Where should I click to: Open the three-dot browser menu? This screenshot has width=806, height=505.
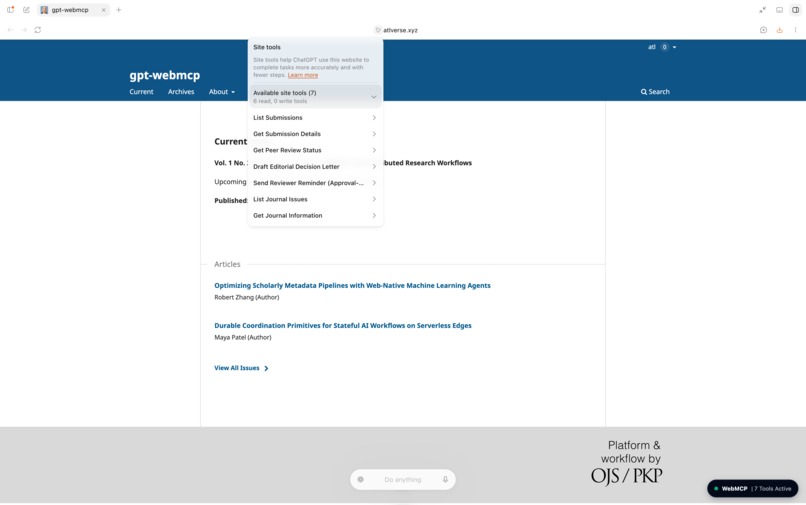[x=795, y=30]
